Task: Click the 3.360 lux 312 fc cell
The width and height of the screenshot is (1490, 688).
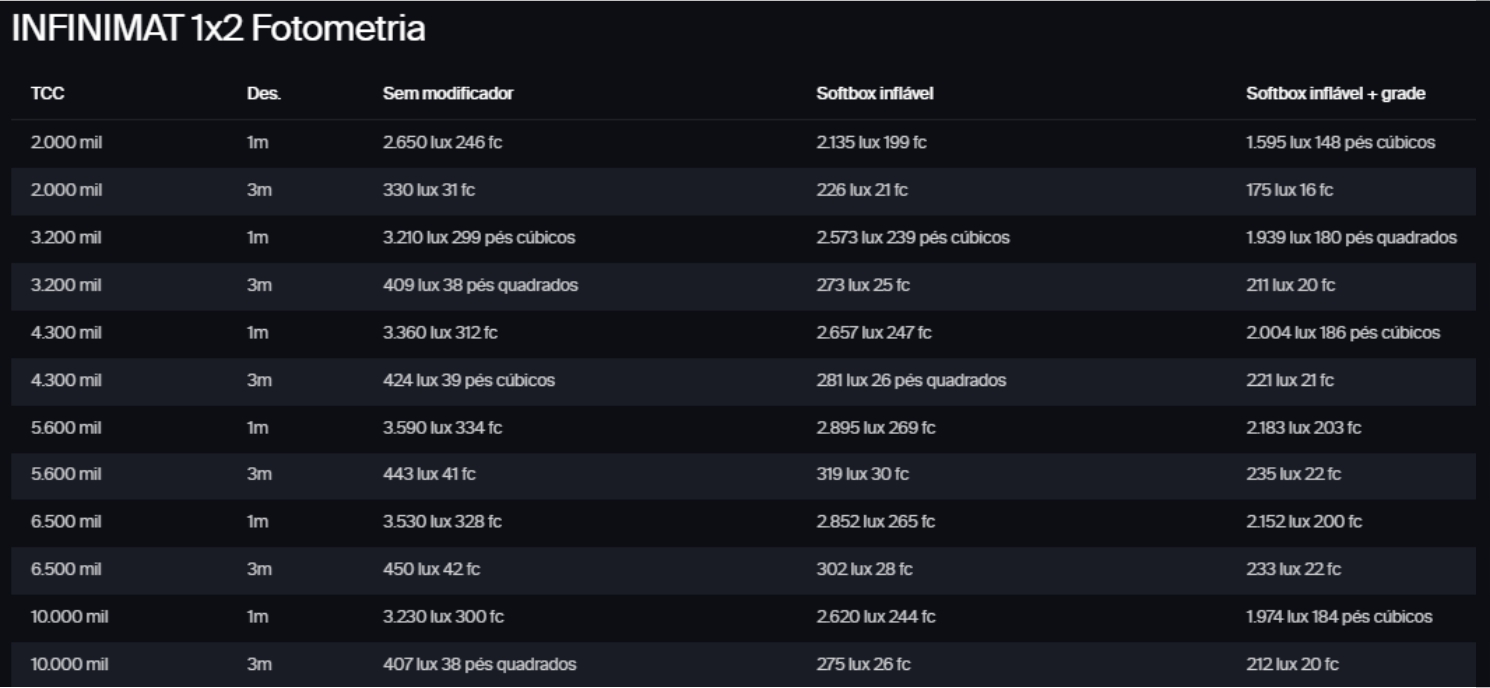Action: [x=440, y=334]
